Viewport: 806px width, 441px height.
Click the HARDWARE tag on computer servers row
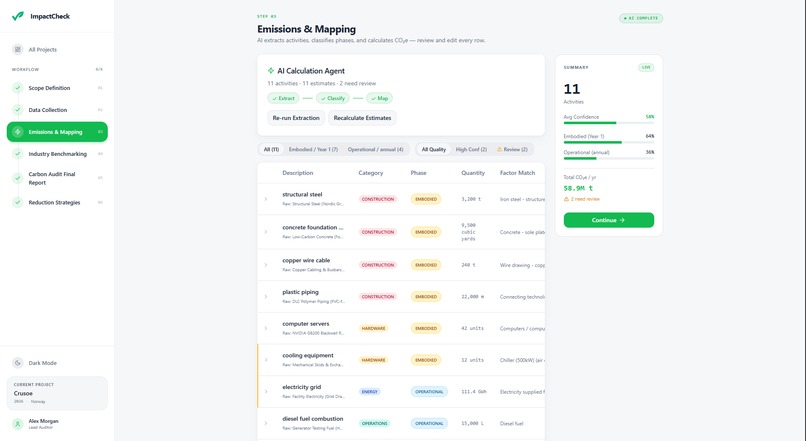[373, 328]
